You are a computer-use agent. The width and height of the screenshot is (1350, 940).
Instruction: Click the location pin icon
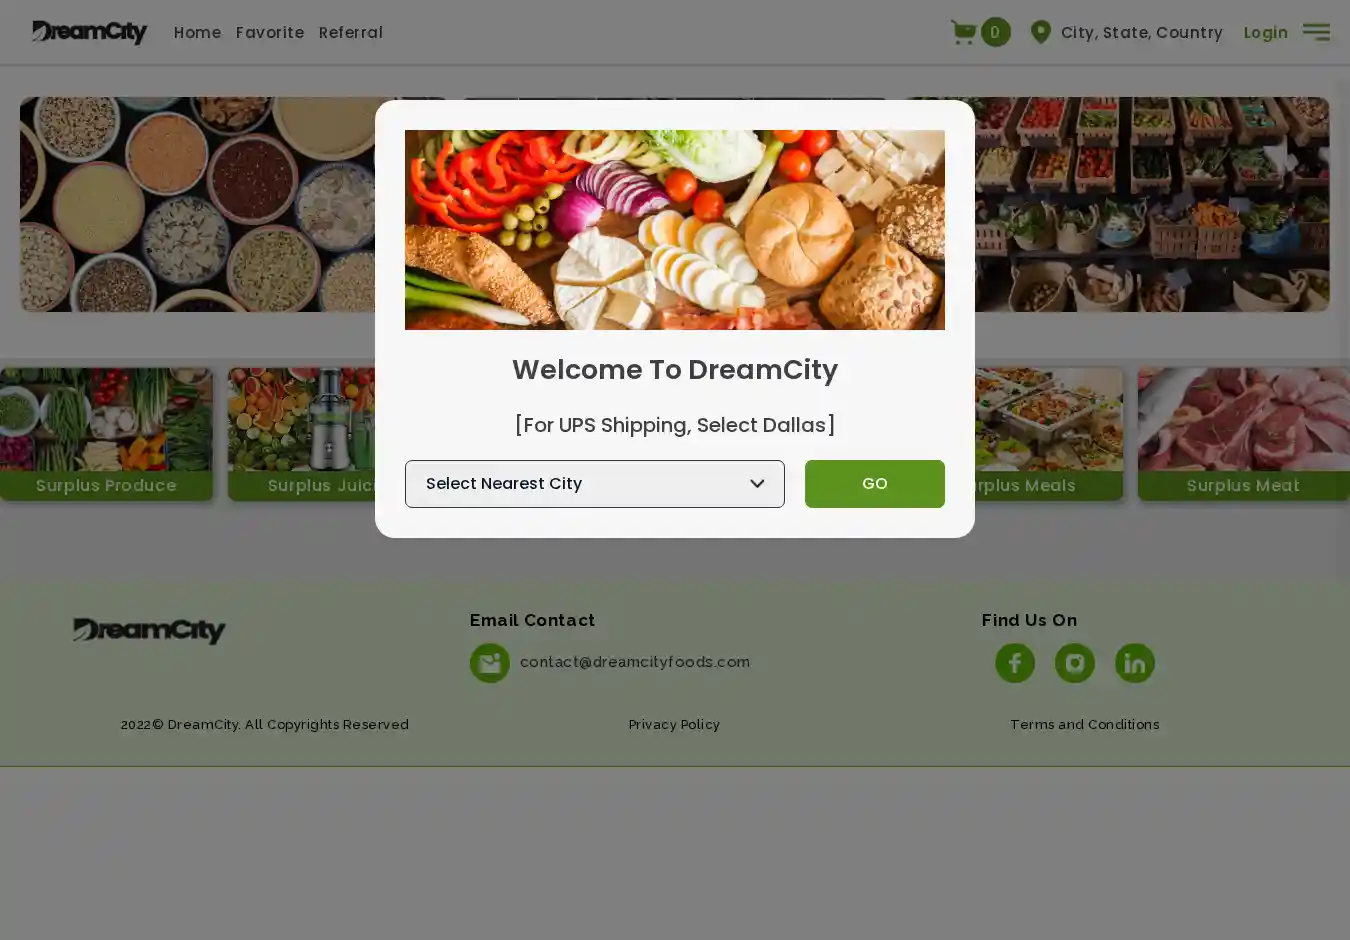point(1040,32)
